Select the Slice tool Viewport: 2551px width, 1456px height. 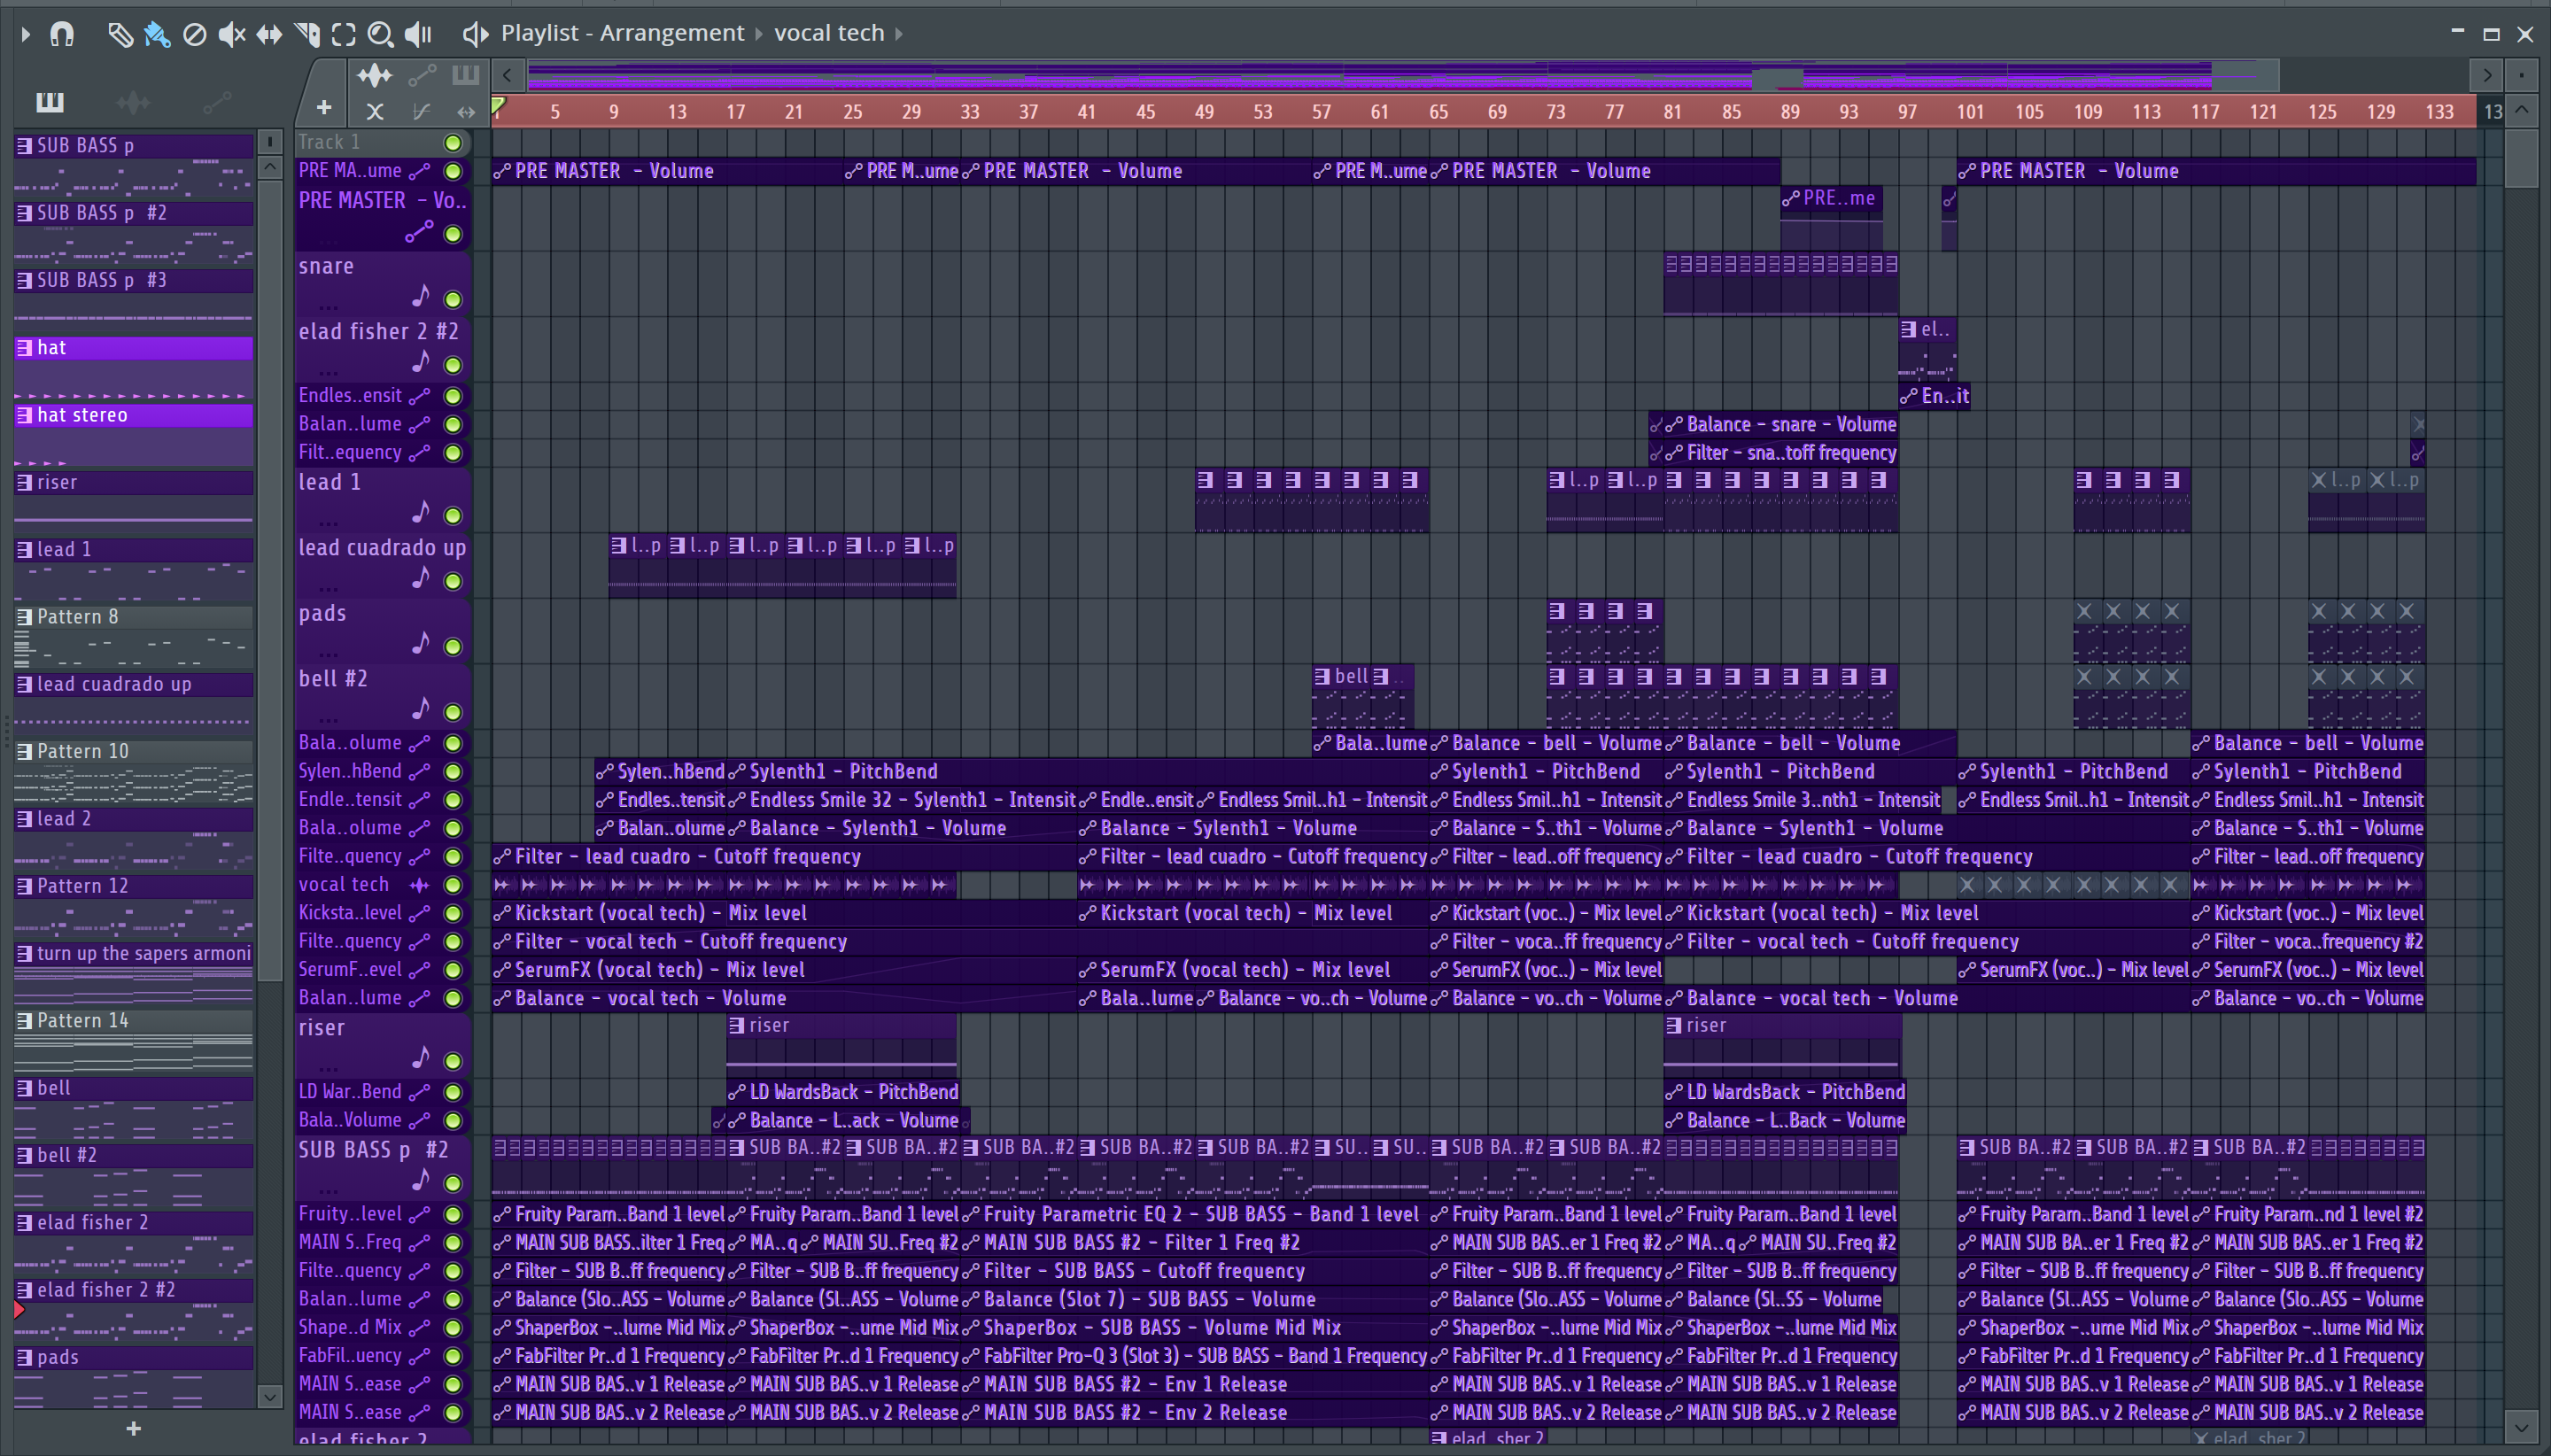pos(307,34)
